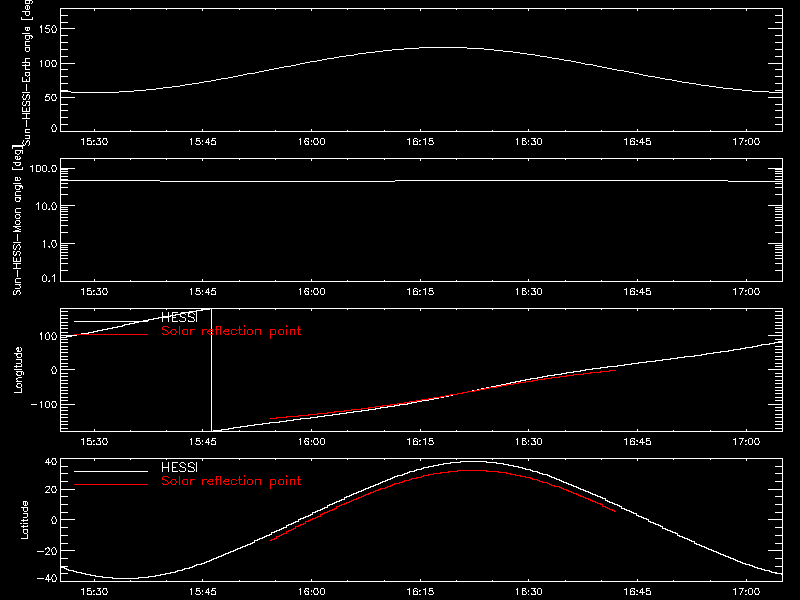
Task: Click tick value 50 on Sun-HESSI-Earth axis
Action: (x=52, y=97)
